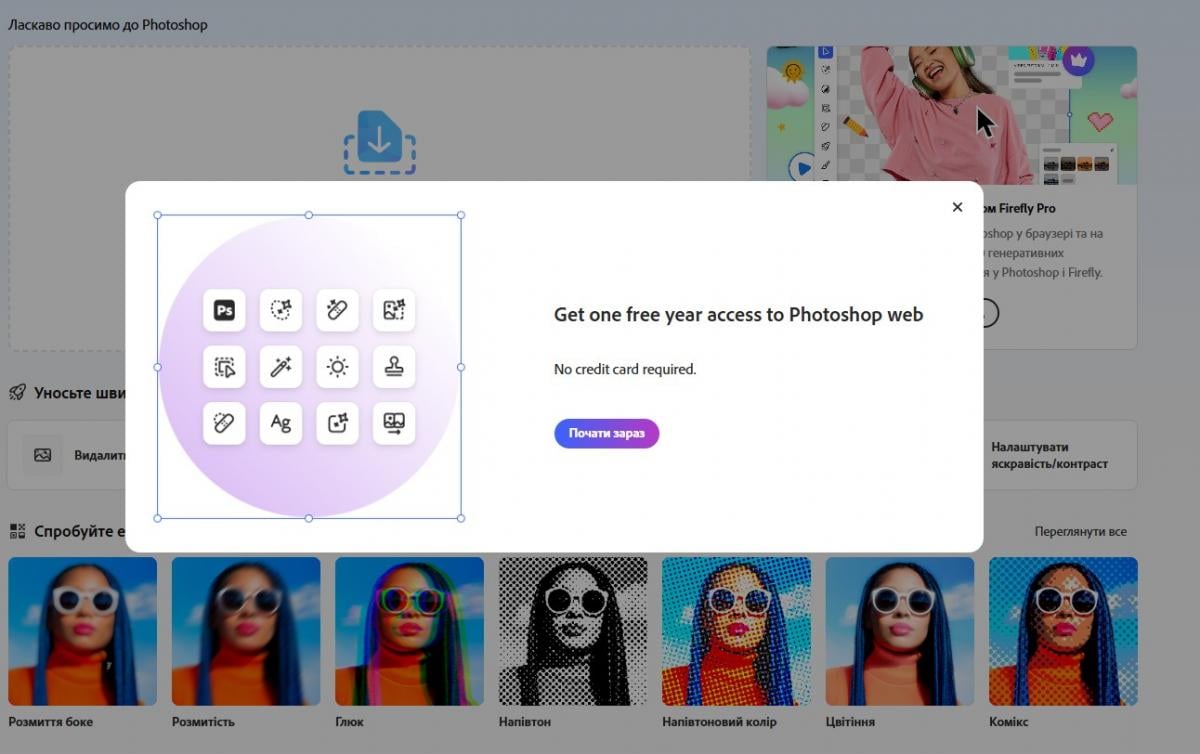Click the move selection arrow icon
Viewport: 1200px width, 754px height.
[x=224, y=367]
